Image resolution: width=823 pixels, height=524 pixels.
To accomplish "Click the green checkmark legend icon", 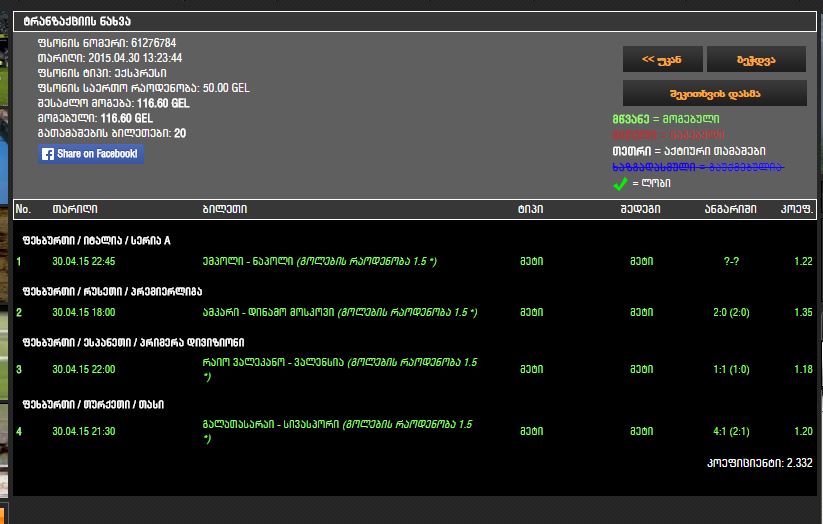I will pos(620,184).
